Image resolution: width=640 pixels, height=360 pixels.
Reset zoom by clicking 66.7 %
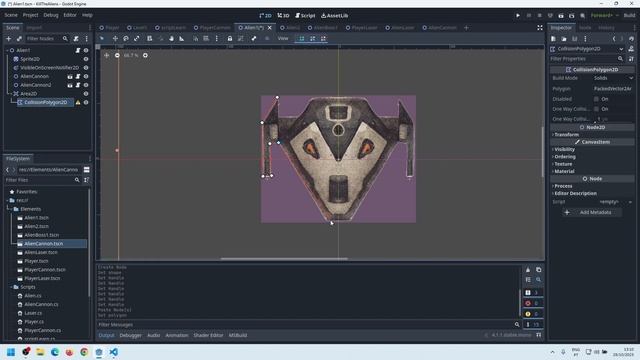131,55
